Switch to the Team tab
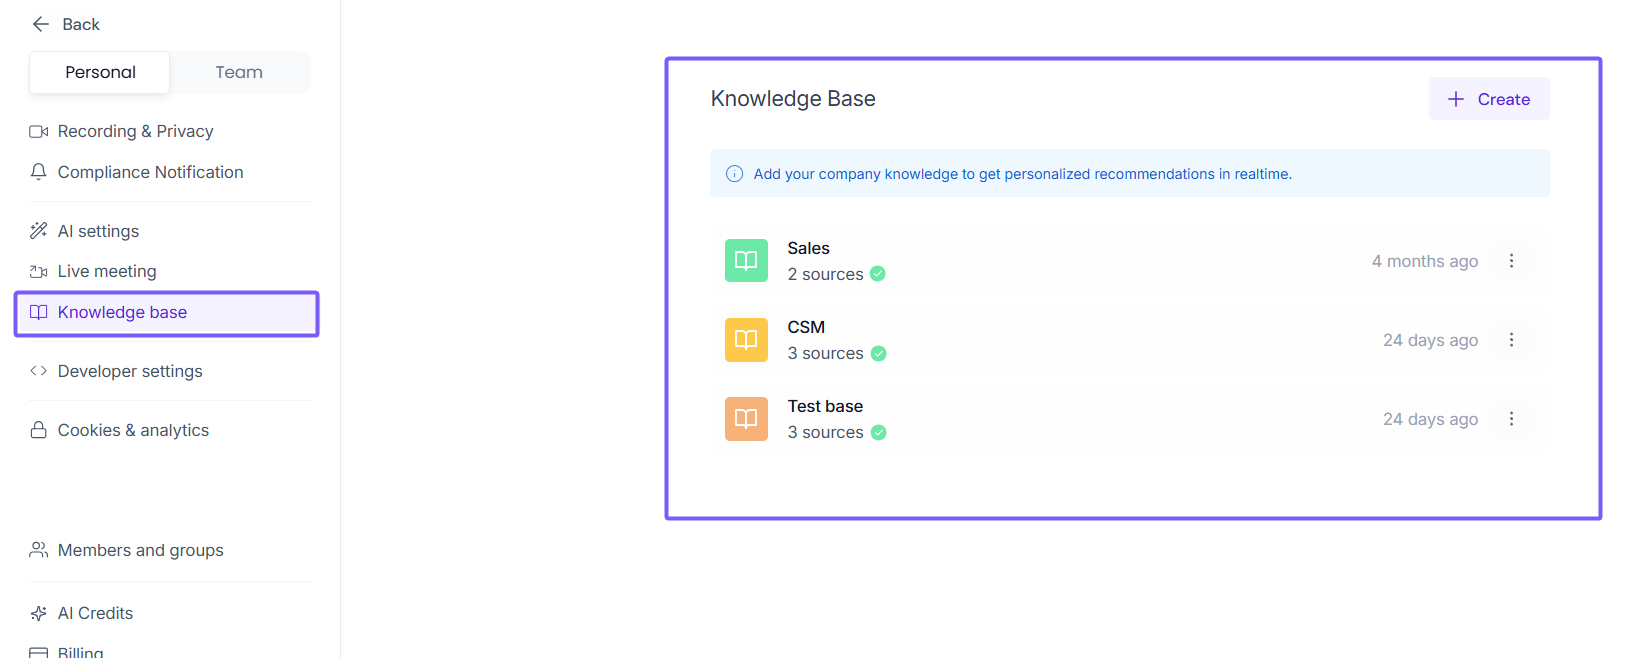 (x=239, y=72)
